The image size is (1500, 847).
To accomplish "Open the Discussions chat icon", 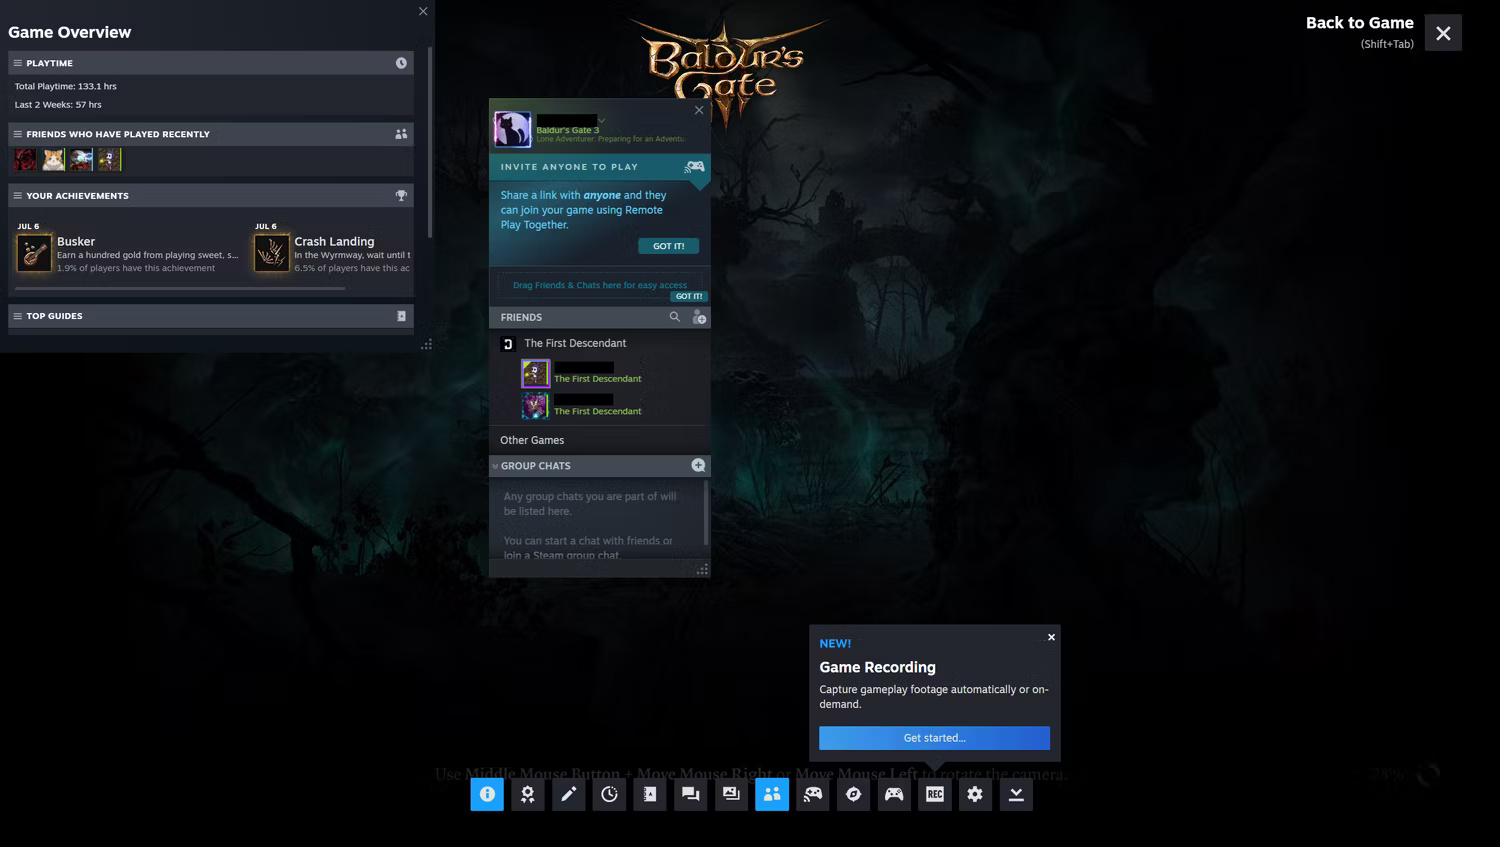I will point(690,794).
